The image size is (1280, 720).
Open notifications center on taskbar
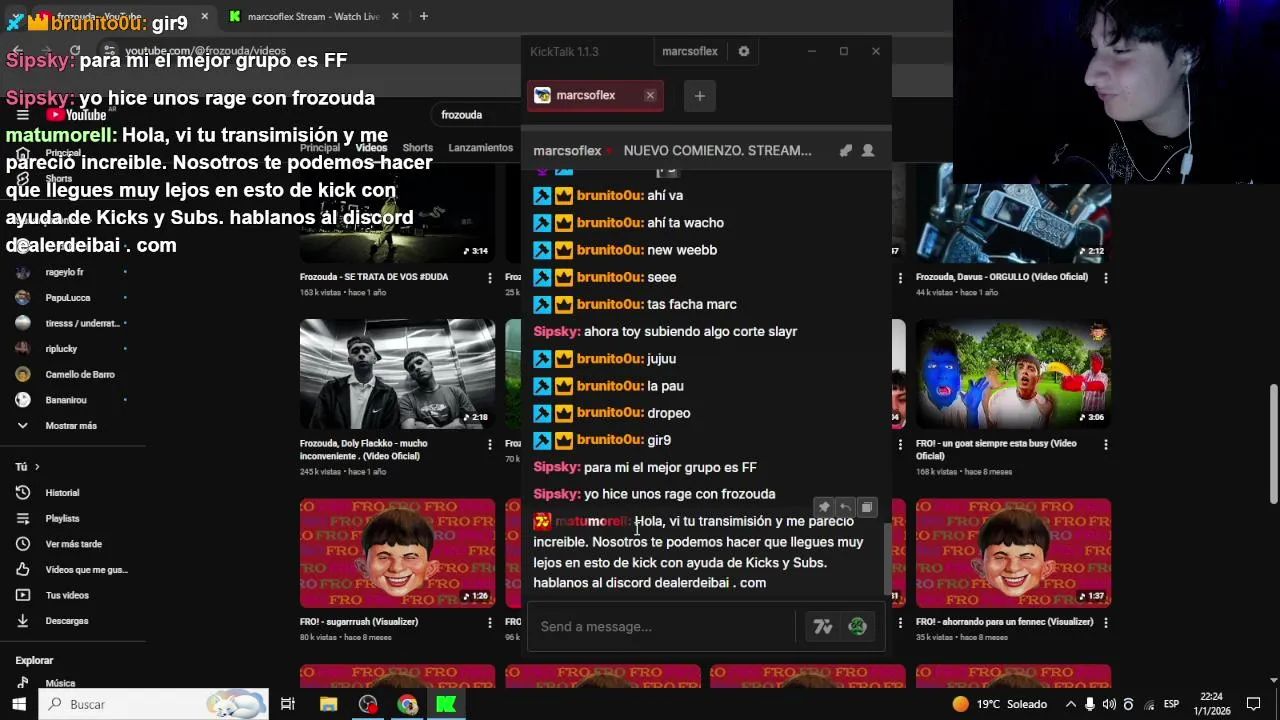(x=1254, y=704)
